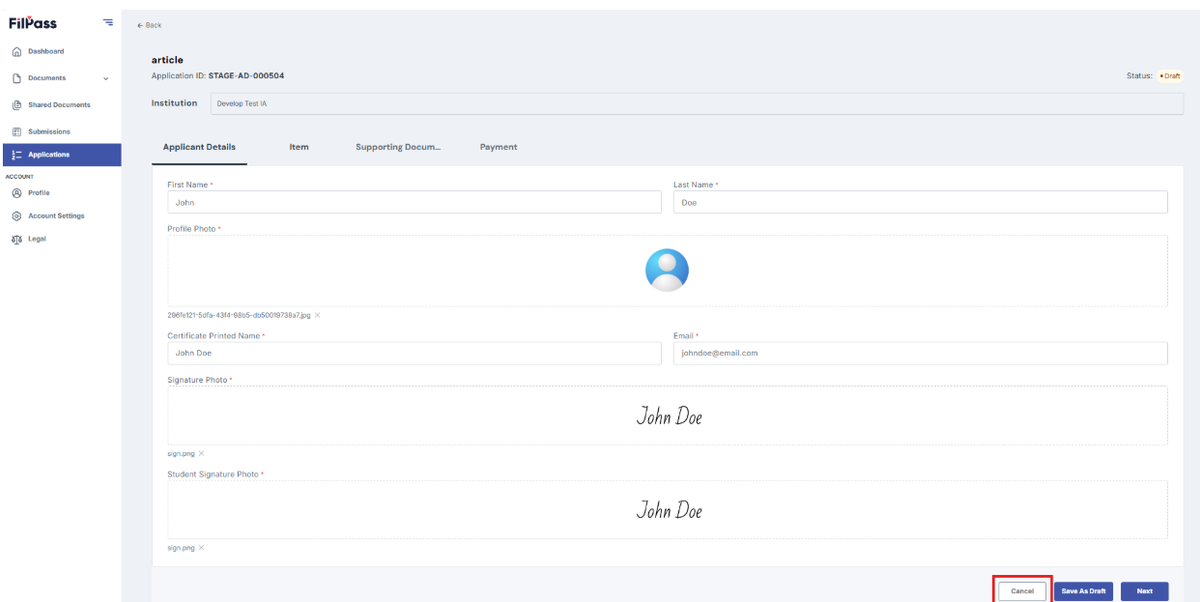The image size is (1200, 602).
Task: Click the Applications list icon
Action: point(16,155)
